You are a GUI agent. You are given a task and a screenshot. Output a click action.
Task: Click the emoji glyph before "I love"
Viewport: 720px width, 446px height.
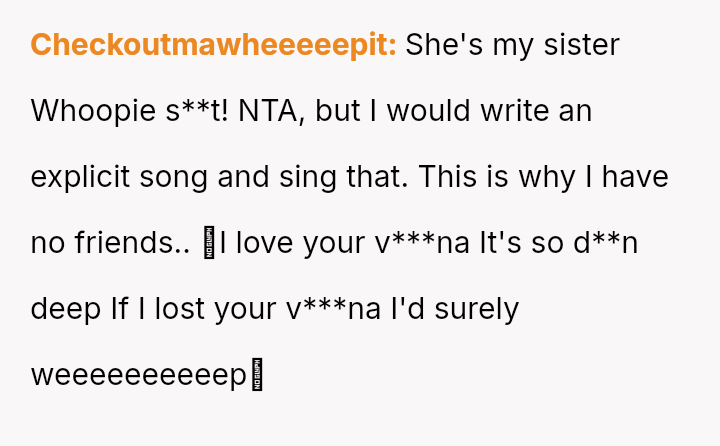(210, 243)
